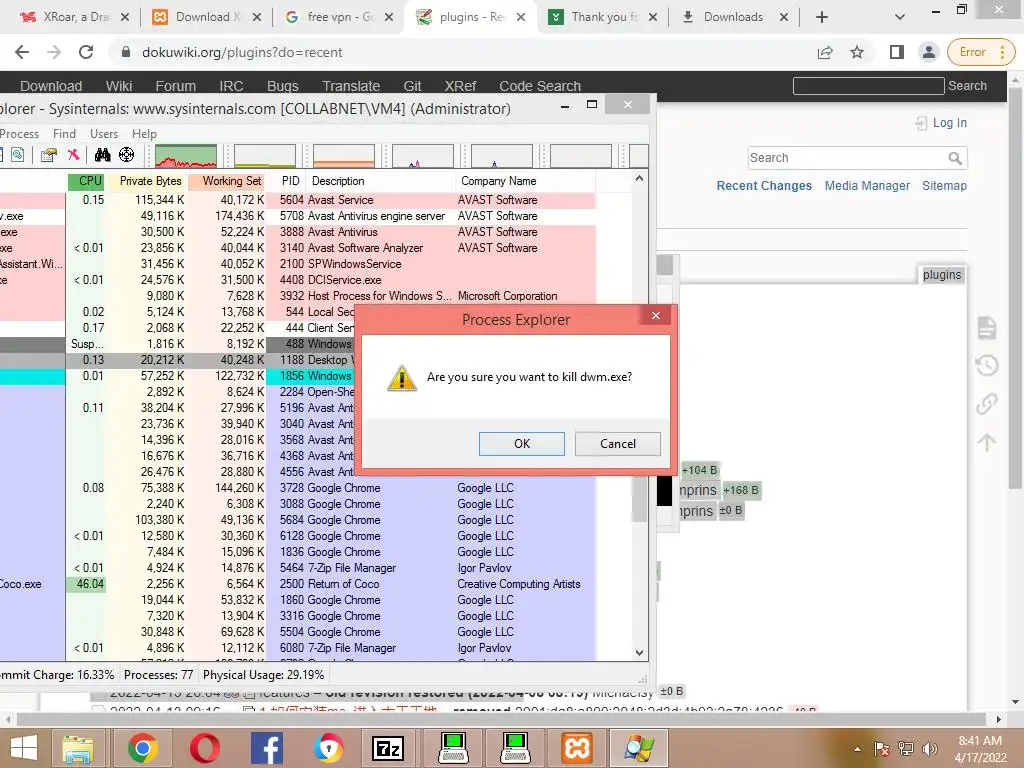Click the Back to top arrow icon
1024x768 pixels.
coord(986,442)
